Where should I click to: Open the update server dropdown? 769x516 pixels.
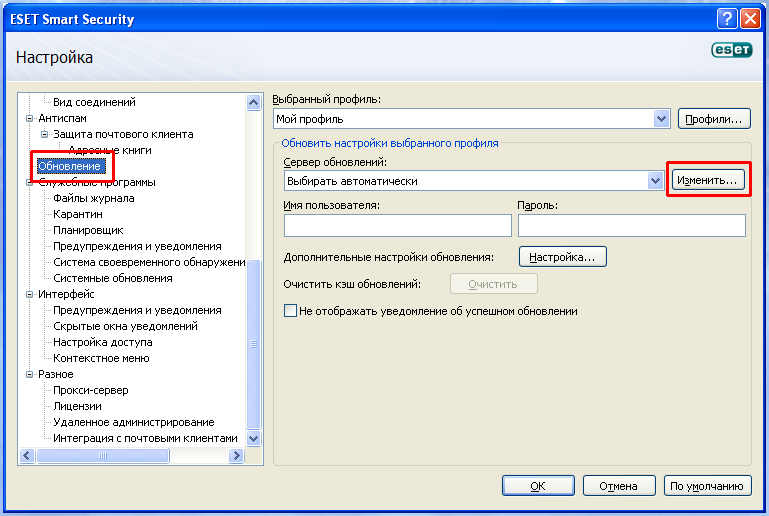pos(655,181)
